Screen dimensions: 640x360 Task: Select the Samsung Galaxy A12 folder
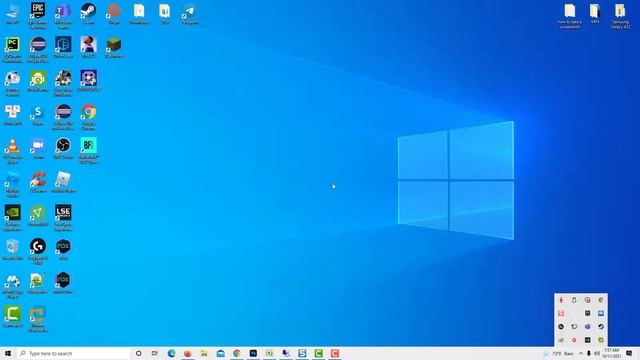620,16
